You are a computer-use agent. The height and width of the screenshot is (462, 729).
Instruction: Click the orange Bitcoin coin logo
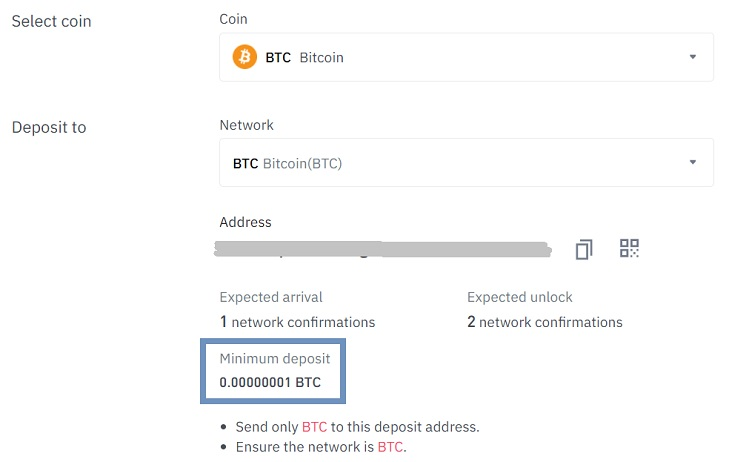point(245,57)
